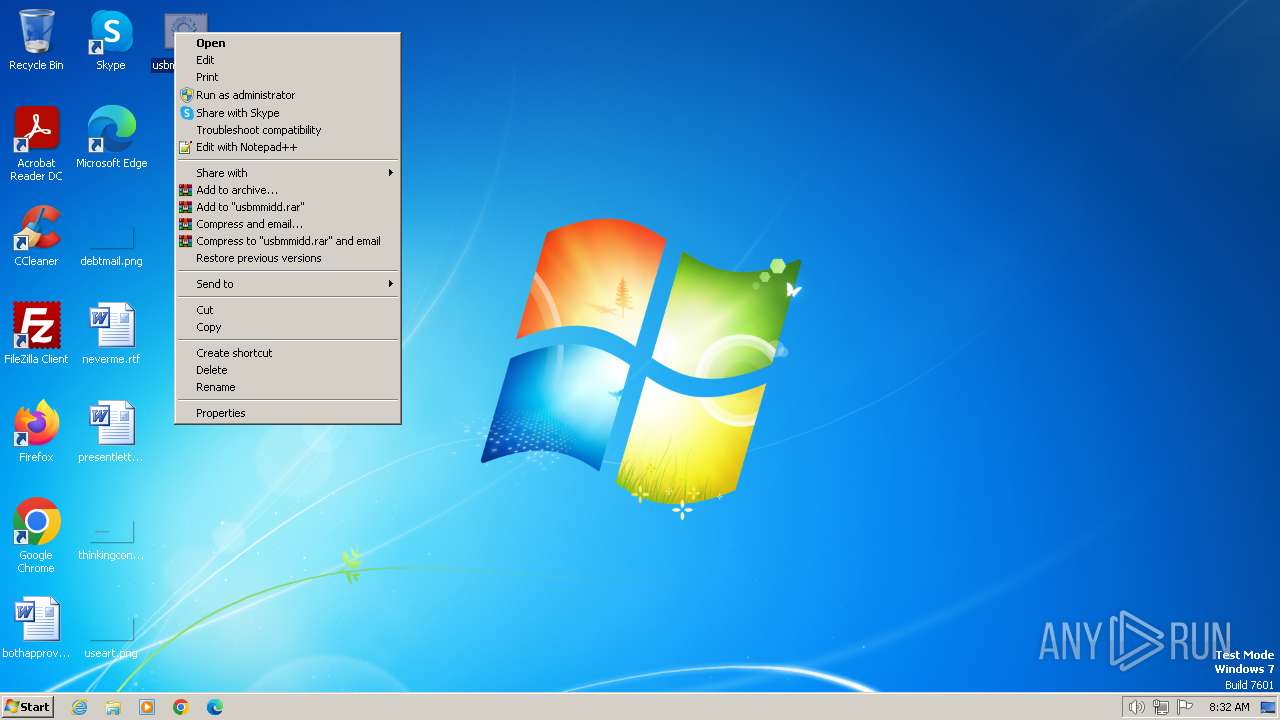Launch Windows Media Player from taskbar

click(x=147, y=707)
